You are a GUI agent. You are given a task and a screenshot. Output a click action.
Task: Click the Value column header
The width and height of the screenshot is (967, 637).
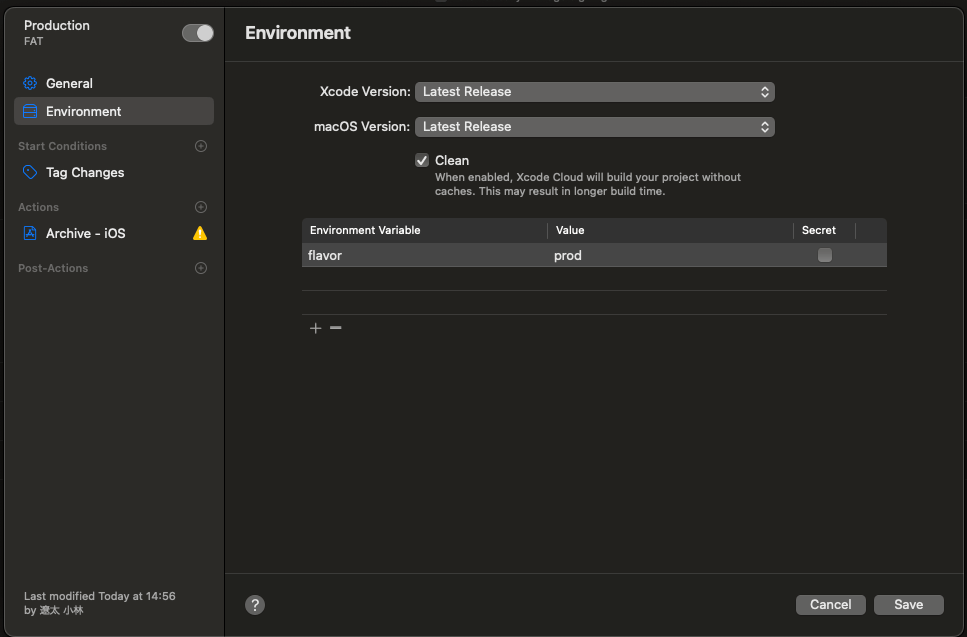pos(670,231)
